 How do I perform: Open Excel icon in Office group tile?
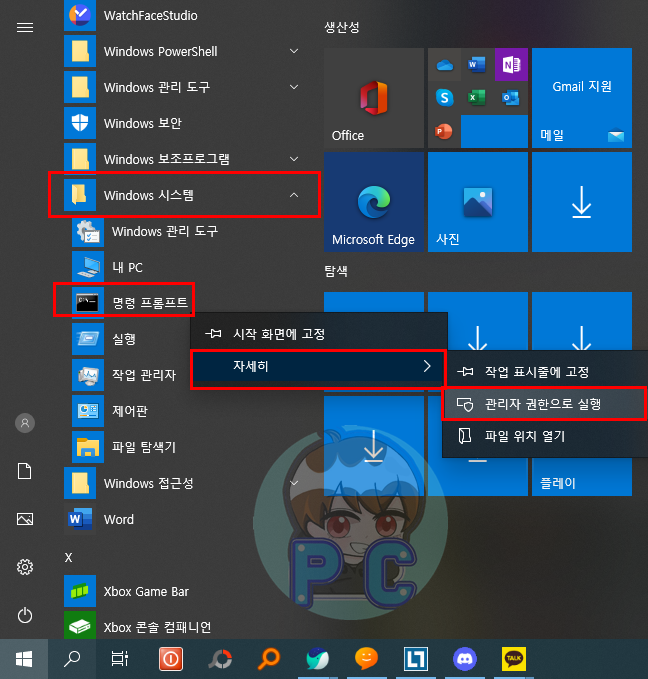pos(477,97)
